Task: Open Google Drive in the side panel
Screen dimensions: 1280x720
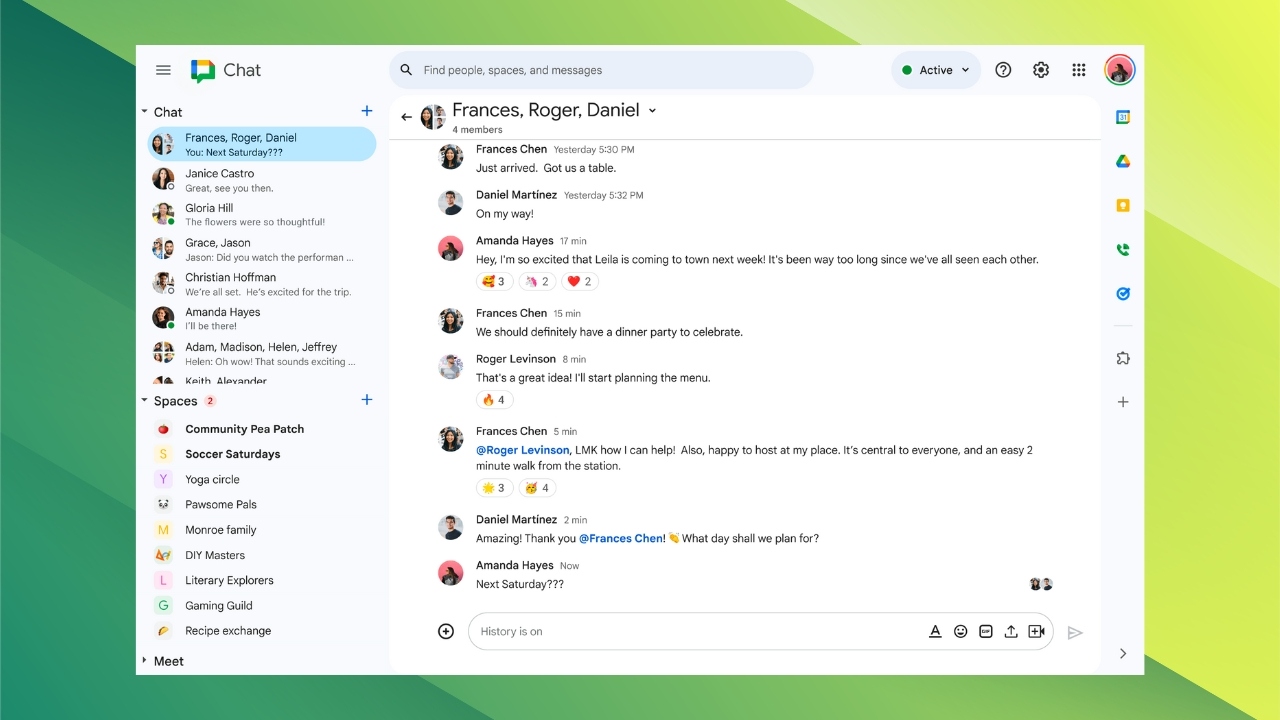Action: [x=1123, y=161]
